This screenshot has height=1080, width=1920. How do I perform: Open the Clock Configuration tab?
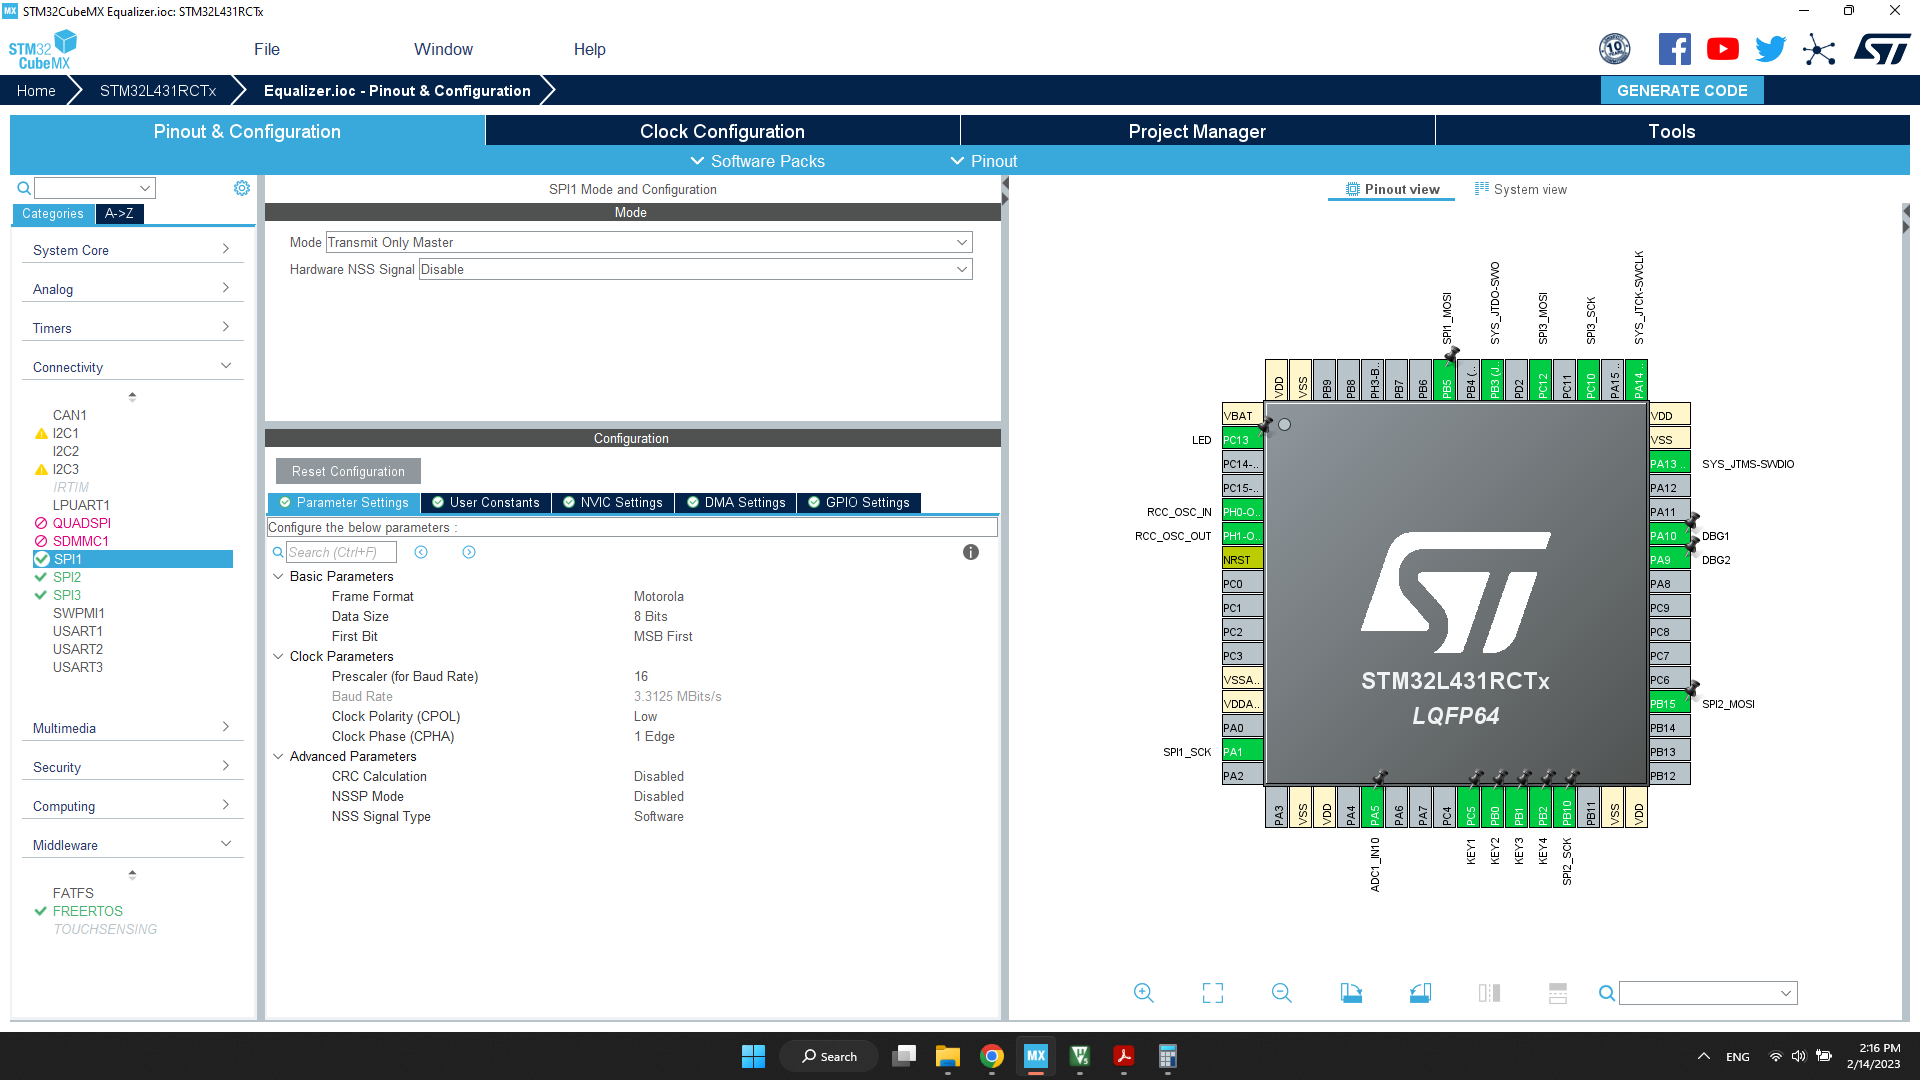[x=722, y=131]
